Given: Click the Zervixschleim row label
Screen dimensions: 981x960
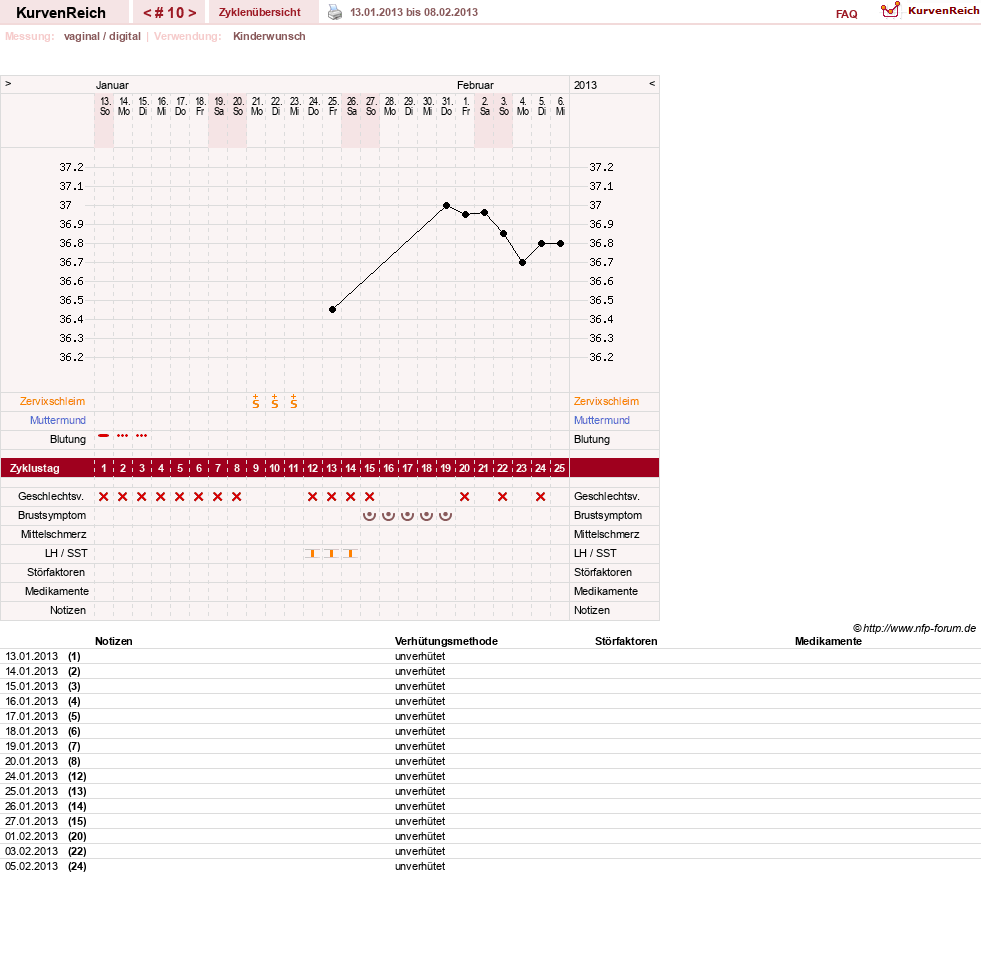Looking at the screenshot, I should (53, 401).
